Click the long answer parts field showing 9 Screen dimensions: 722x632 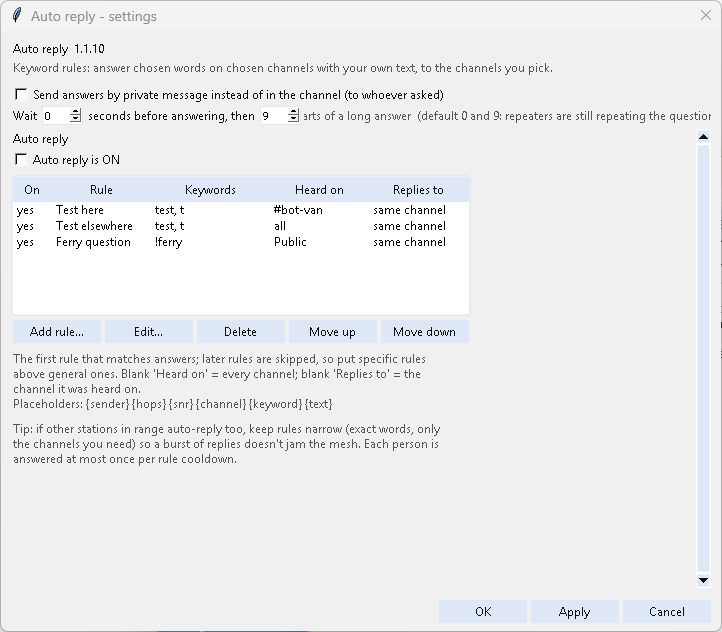pyautogui.click(x=274, y=116)
